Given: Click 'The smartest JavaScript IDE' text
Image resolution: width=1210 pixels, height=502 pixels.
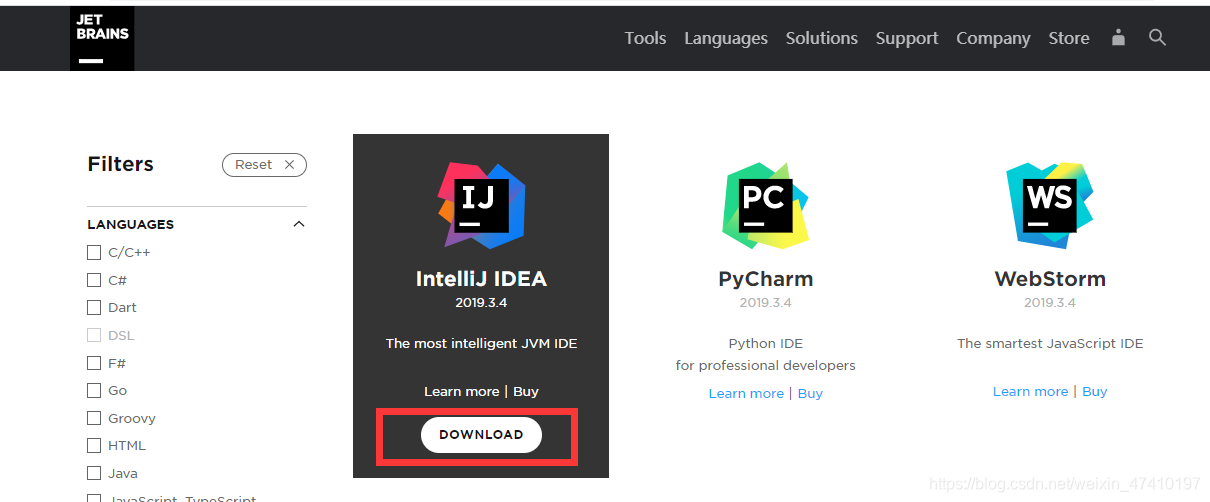Looking at the screenshot, I should pyautogui.click(x=1050, y=343).
